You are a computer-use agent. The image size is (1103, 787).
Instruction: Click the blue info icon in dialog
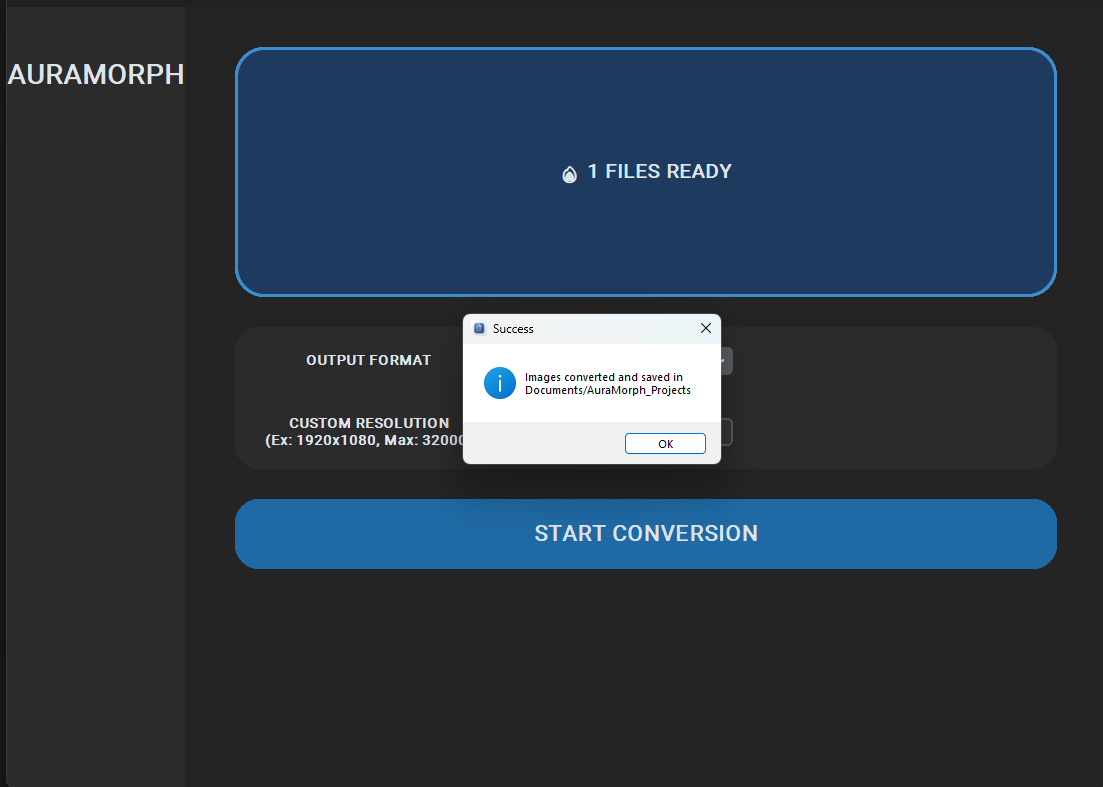[x=499, y=383]
